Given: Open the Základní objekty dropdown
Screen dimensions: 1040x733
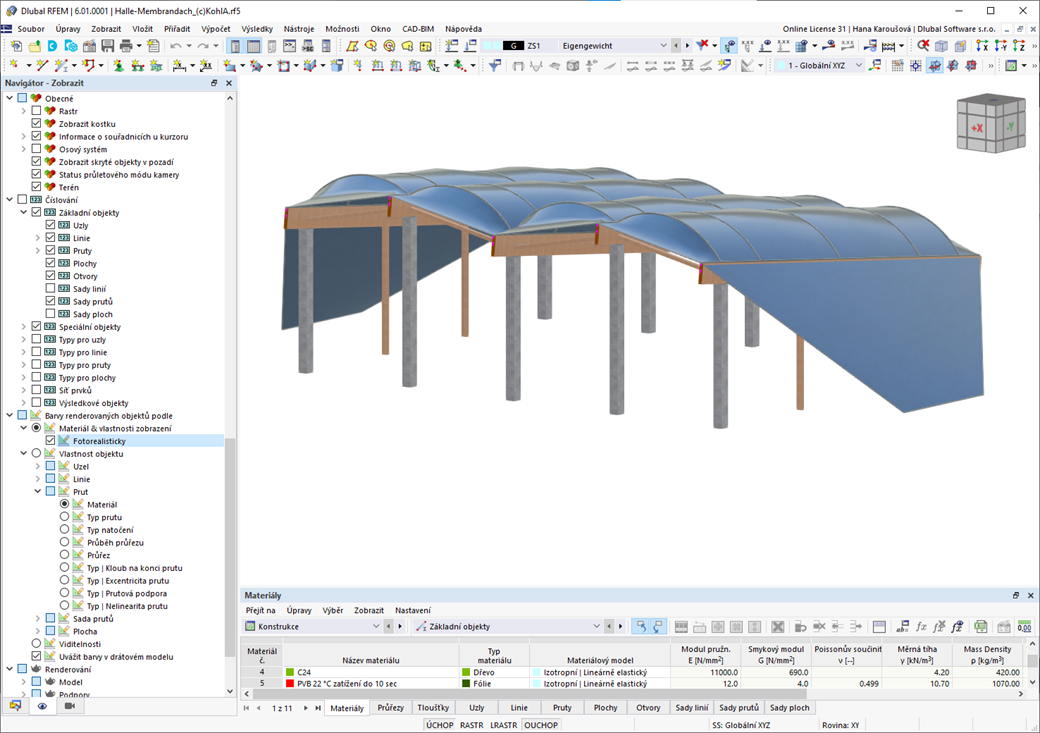Looking at the screenshot, I should point(596,626).
